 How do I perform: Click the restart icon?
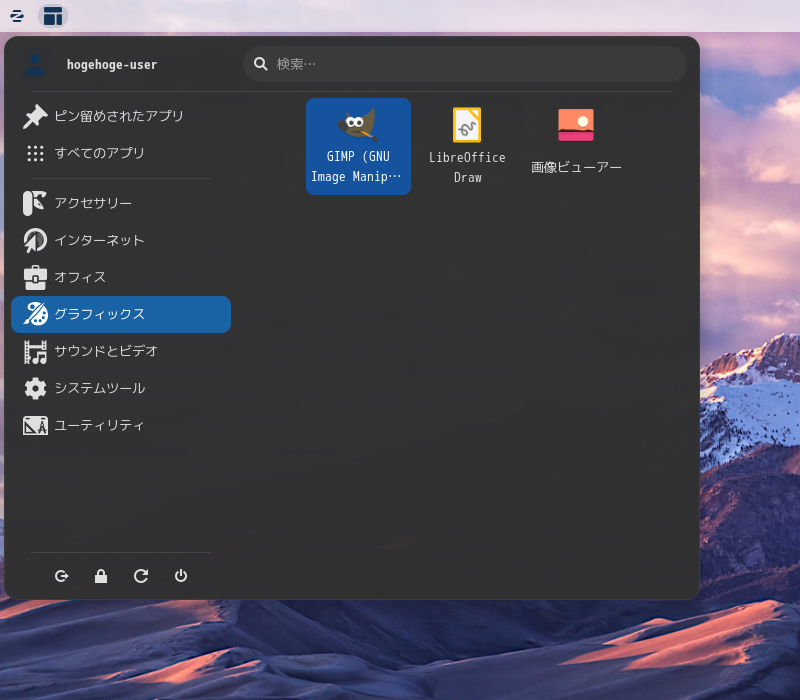[x=141, y=576]
